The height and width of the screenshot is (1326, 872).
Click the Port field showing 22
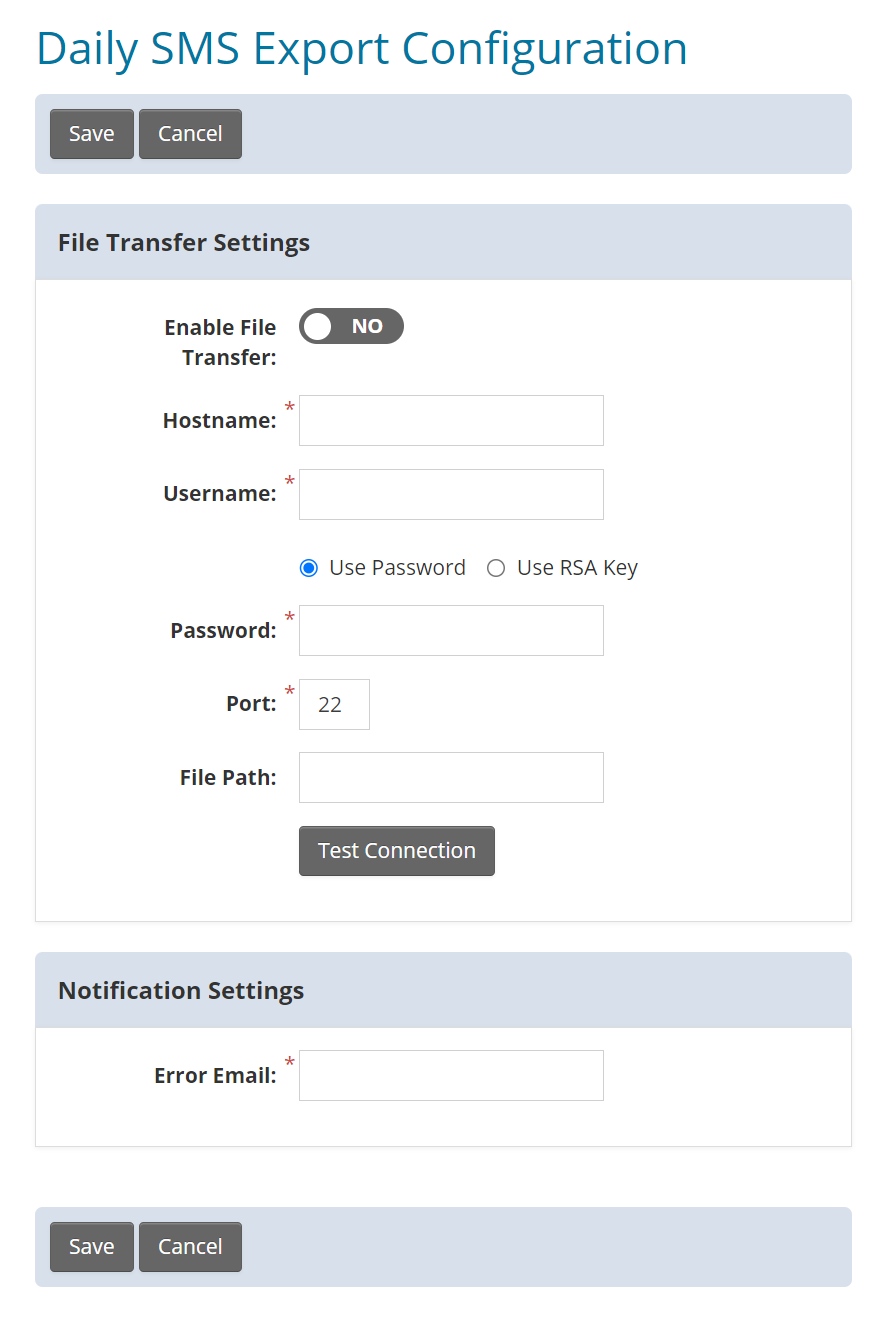point(334,704)
